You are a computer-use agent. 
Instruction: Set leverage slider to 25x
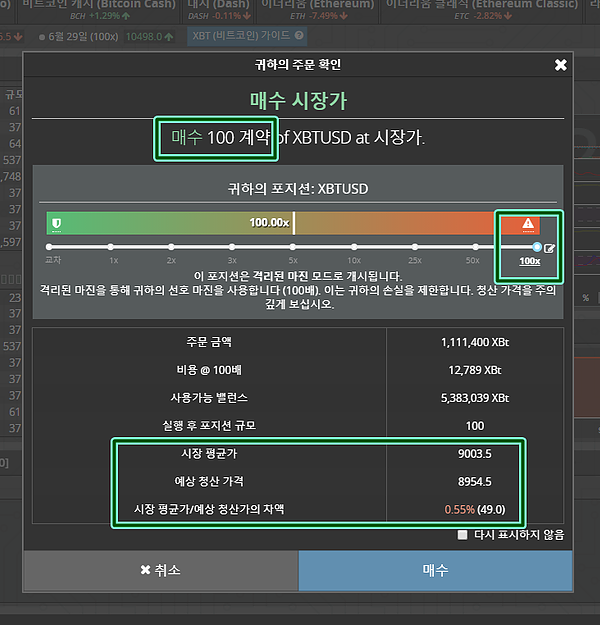(415, 246)
